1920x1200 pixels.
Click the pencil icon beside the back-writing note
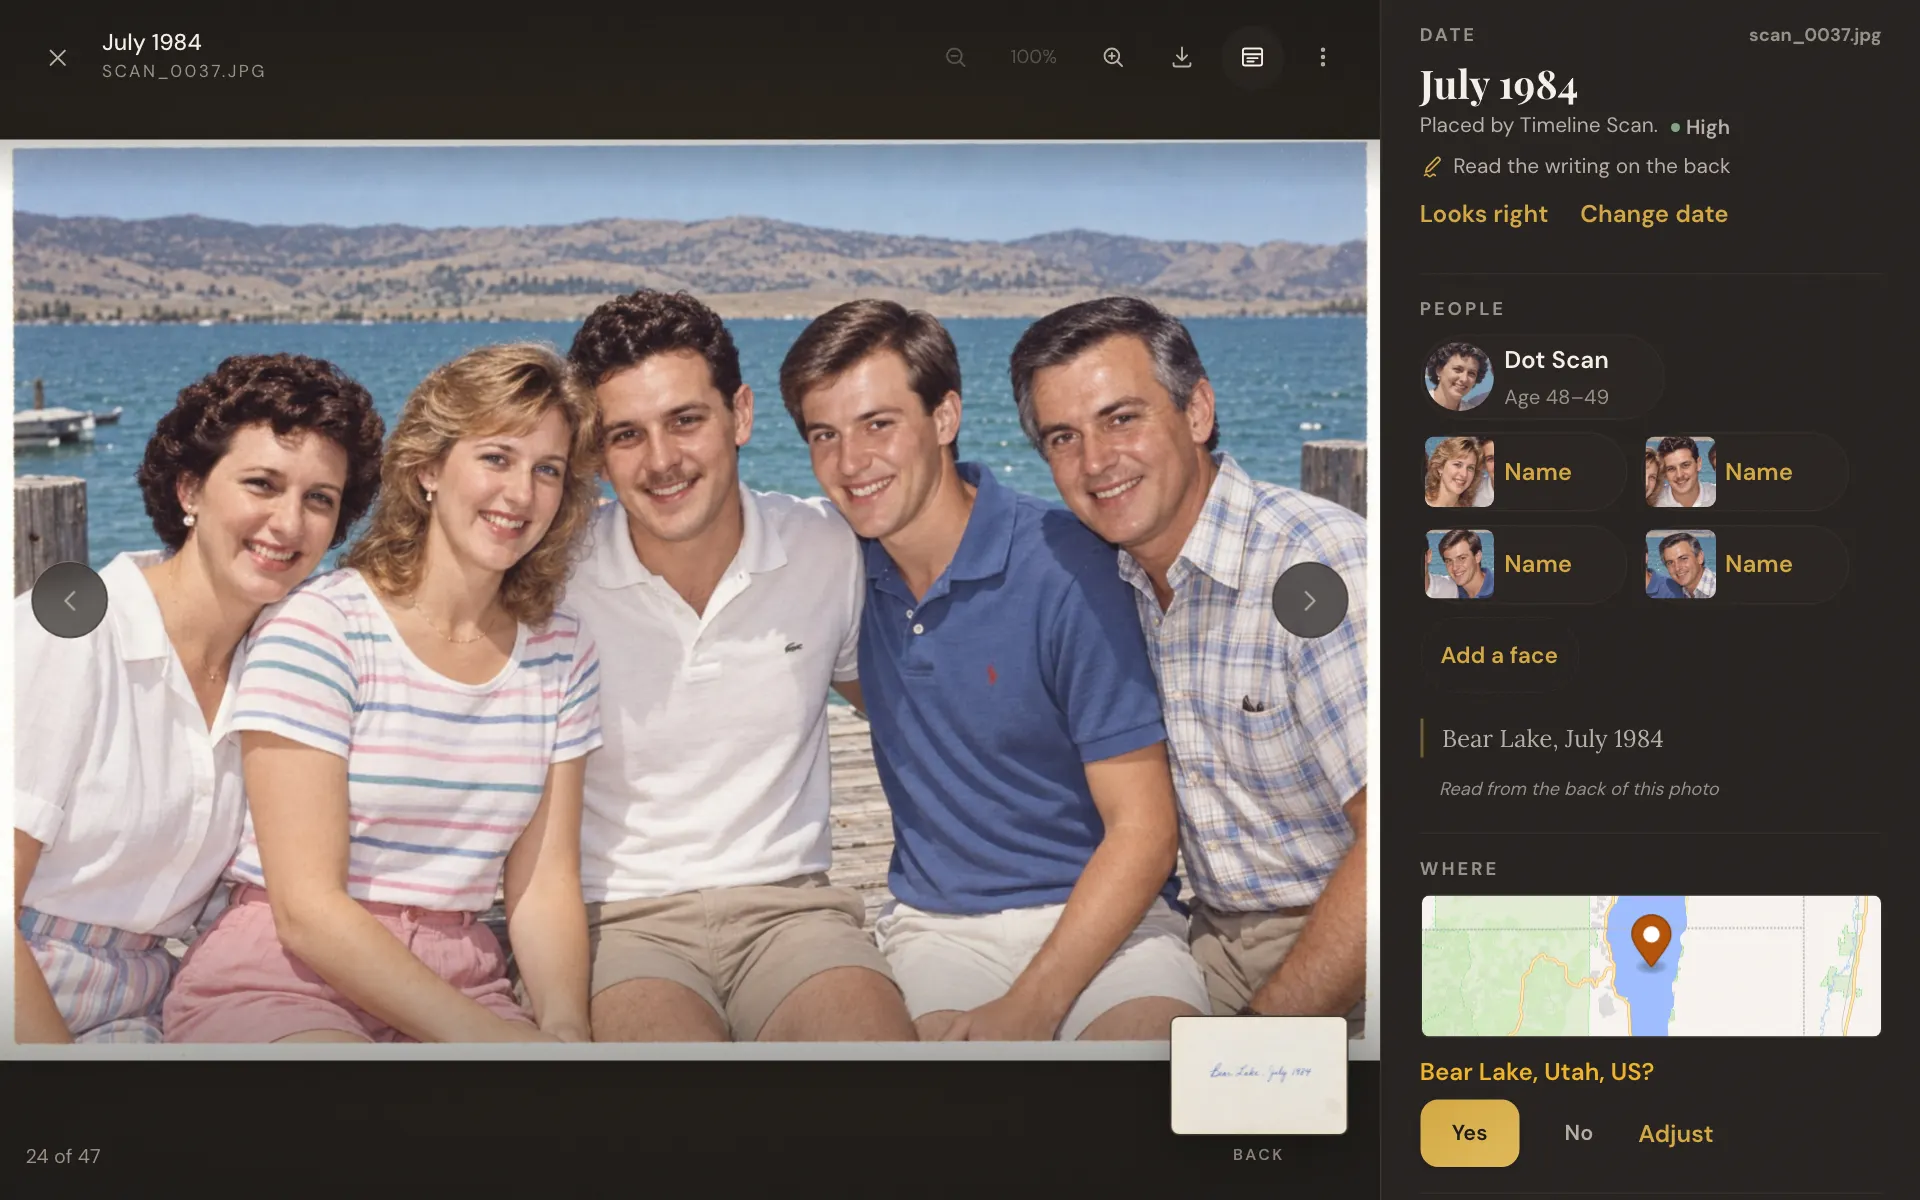1432,166
